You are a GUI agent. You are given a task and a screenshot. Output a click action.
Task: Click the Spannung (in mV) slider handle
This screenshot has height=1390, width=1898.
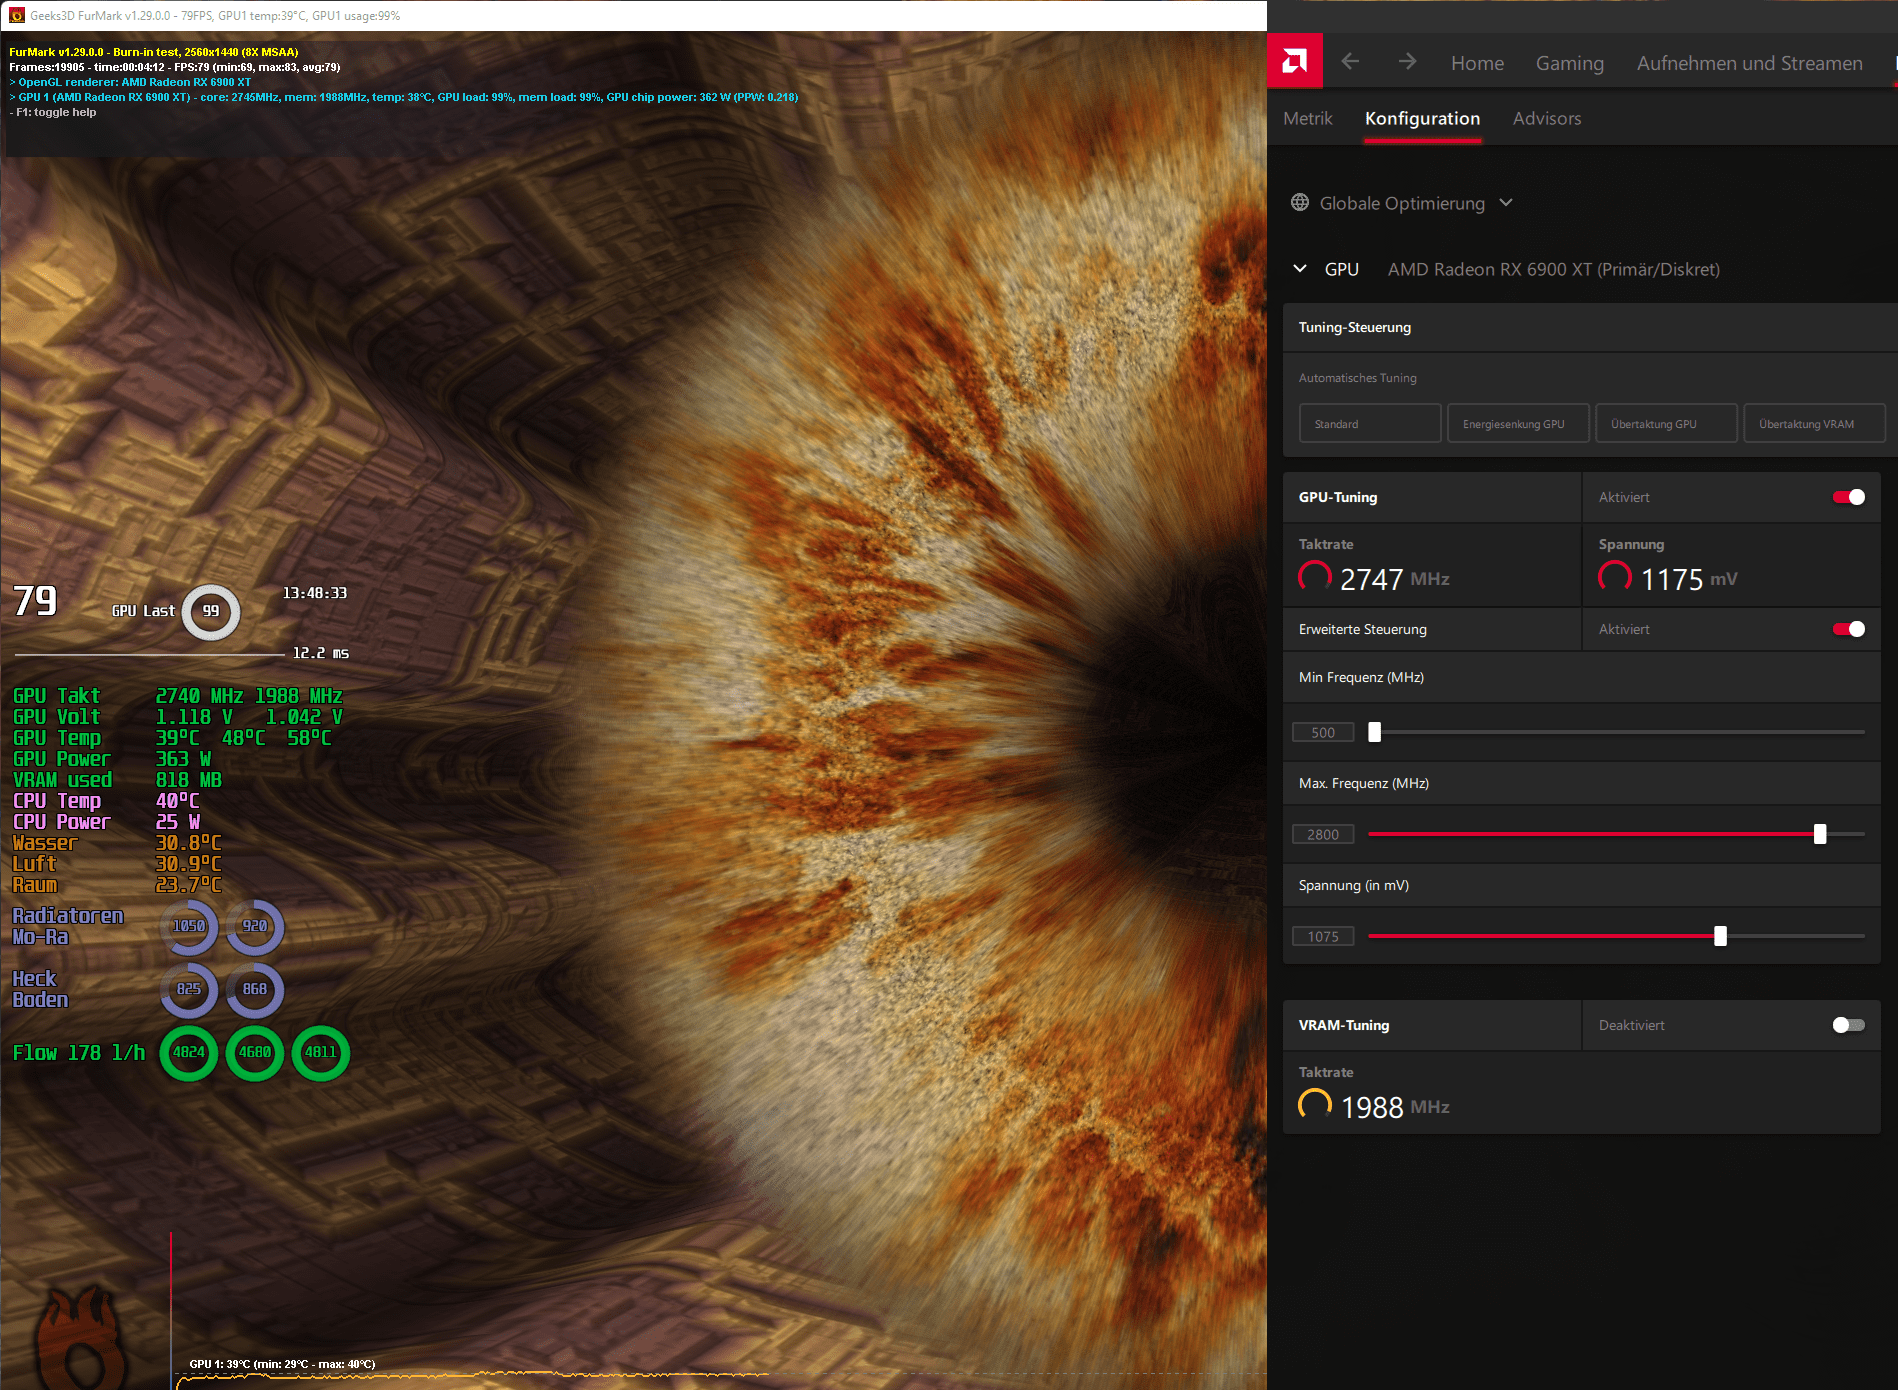[1720, 936]
